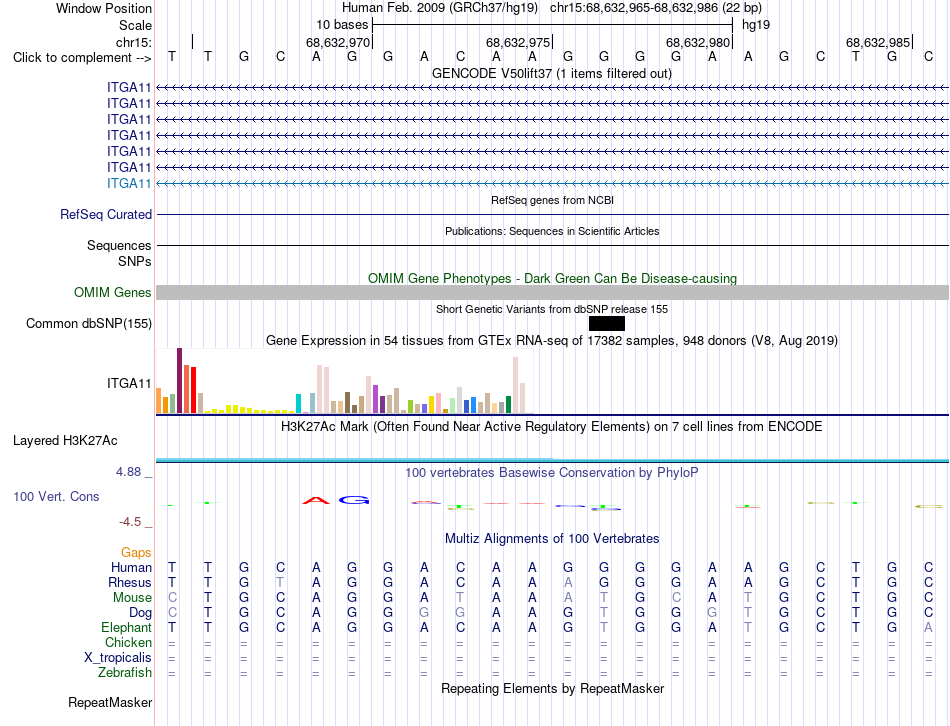Click the 'Click to complement -->' label
Screen dimensions: 950x726
82,58
